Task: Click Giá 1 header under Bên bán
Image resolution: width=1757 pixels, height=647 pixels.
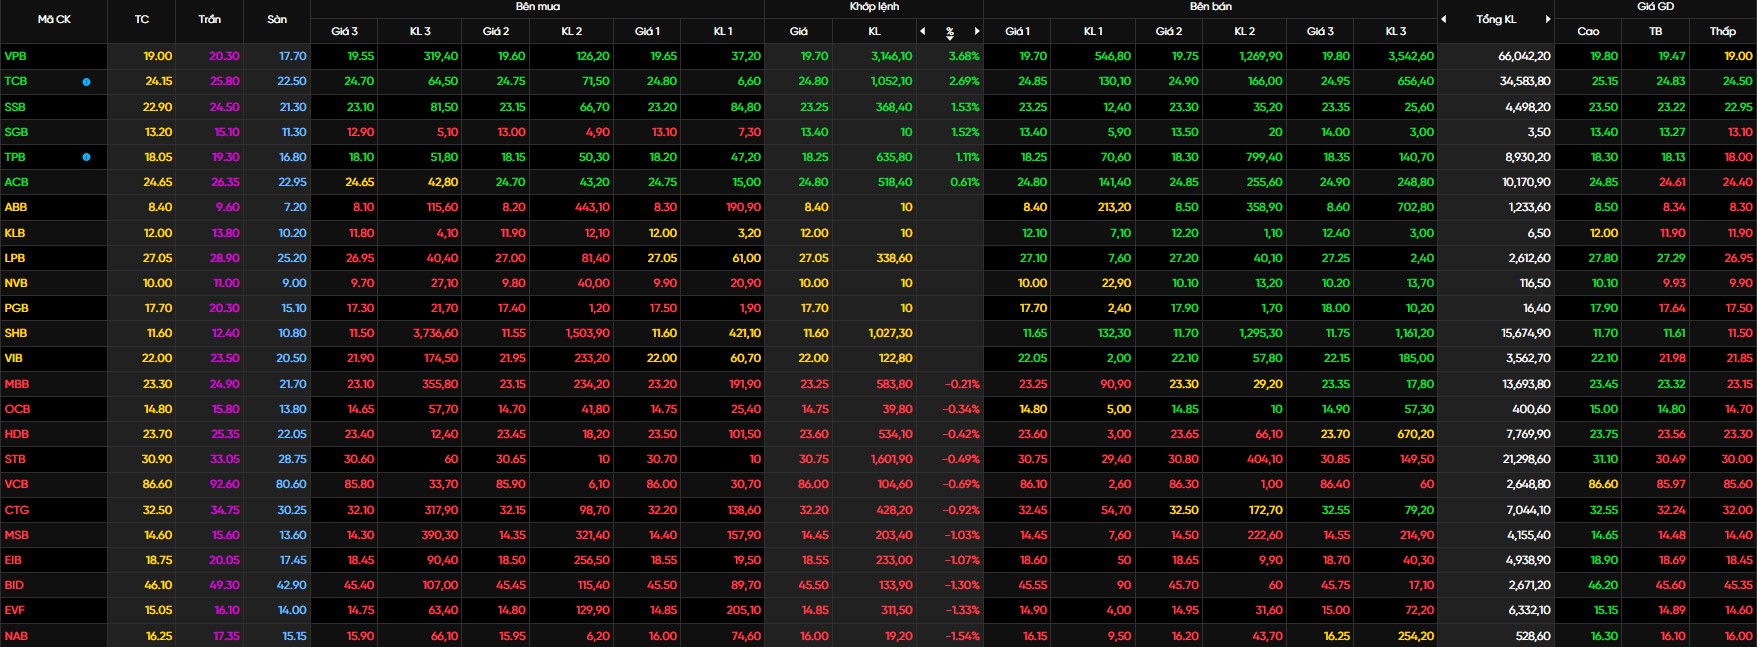Action: tap(1018, 31)
